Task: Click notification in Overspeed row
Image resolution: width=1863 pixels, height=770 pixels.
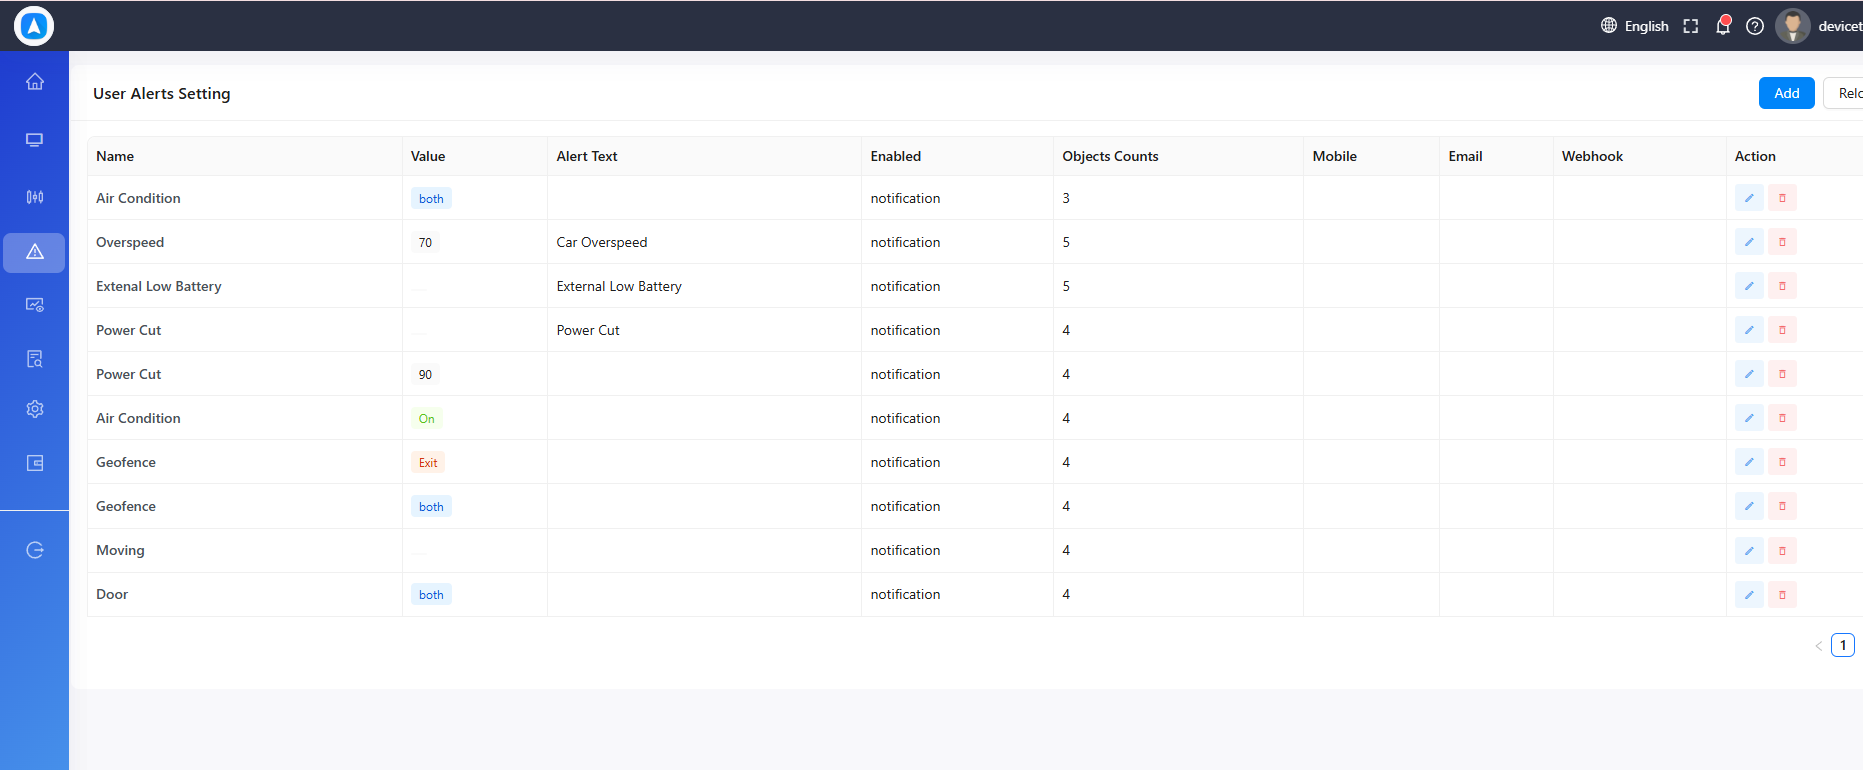Action: (x=905, y=242)
